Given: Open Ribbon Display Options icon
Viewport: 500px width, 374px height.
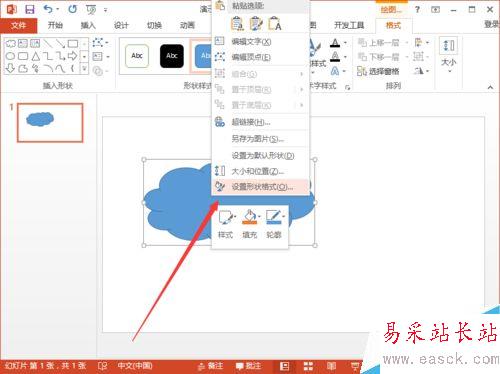Looking at the screenshot, I should click(x=436, y=10).
